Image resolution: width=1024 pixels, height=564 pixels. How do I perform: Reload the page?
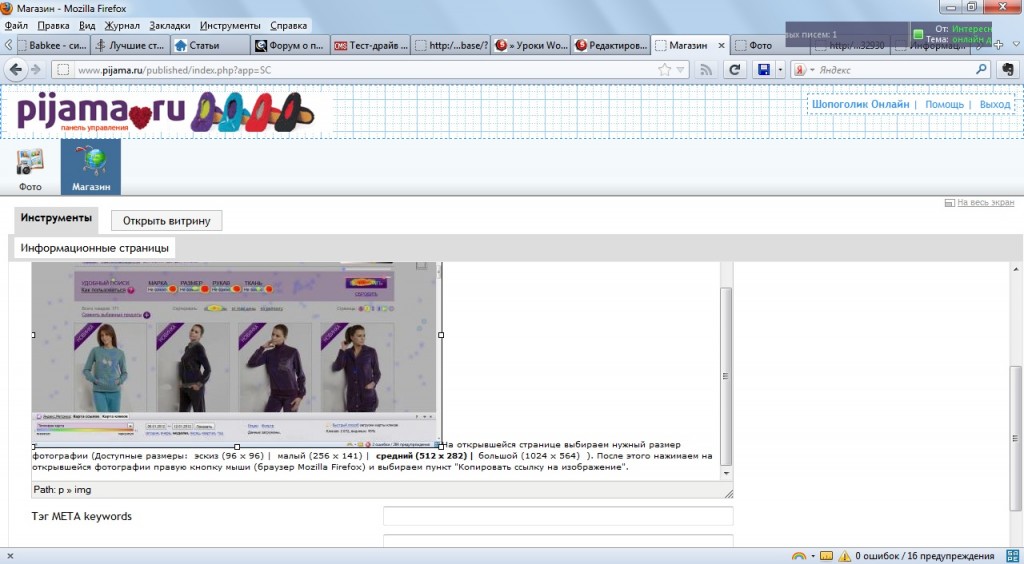pyautogui.click(x=735, y=70)
